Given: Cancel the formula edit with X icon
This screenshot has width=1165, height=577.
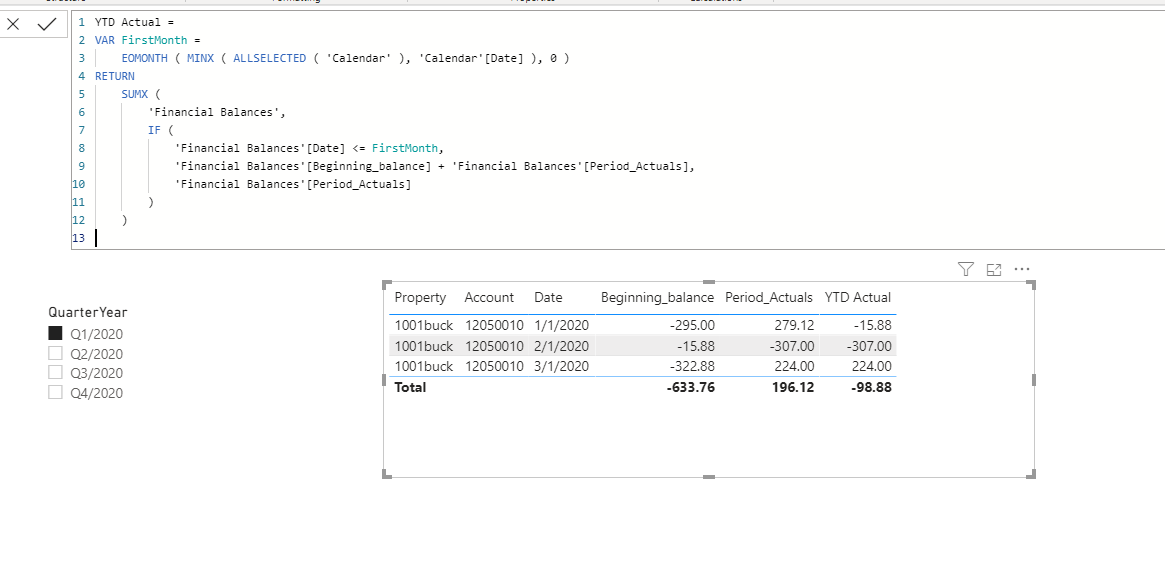Looking at the screenshot, I should (x=13, y=25).
